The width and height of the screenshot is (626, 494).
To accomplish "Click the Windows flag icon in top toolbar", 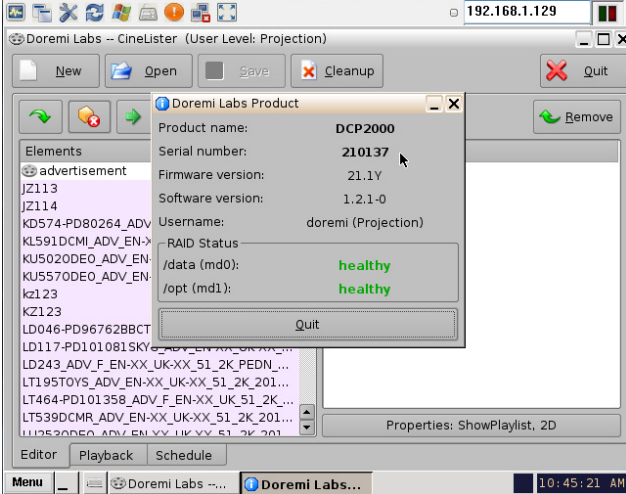I will [121, 12].
